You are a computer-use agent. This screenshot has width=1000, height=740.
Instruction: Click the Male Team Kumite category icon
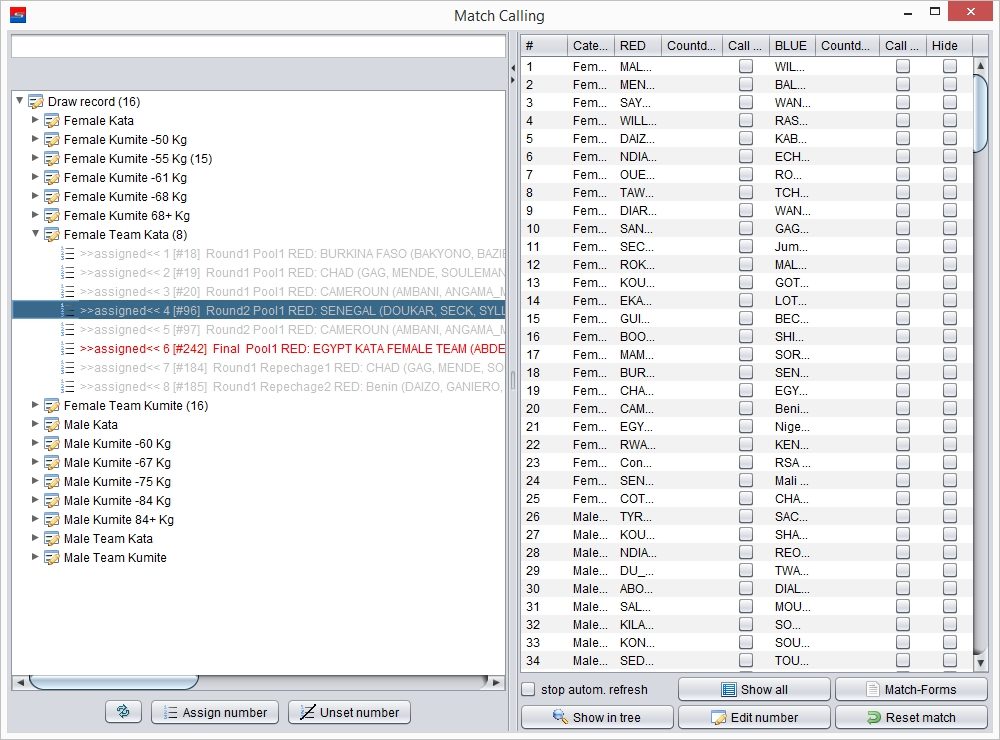[52, 558]
